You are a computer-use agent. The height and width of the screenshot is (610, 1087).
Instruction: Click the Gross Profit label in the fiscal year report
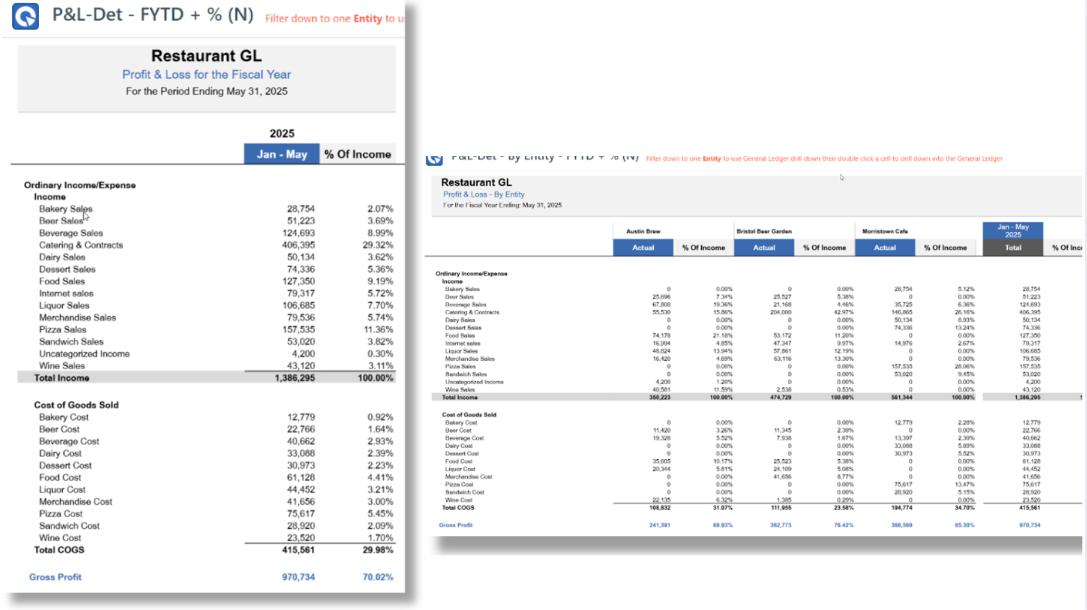point(55,577)
